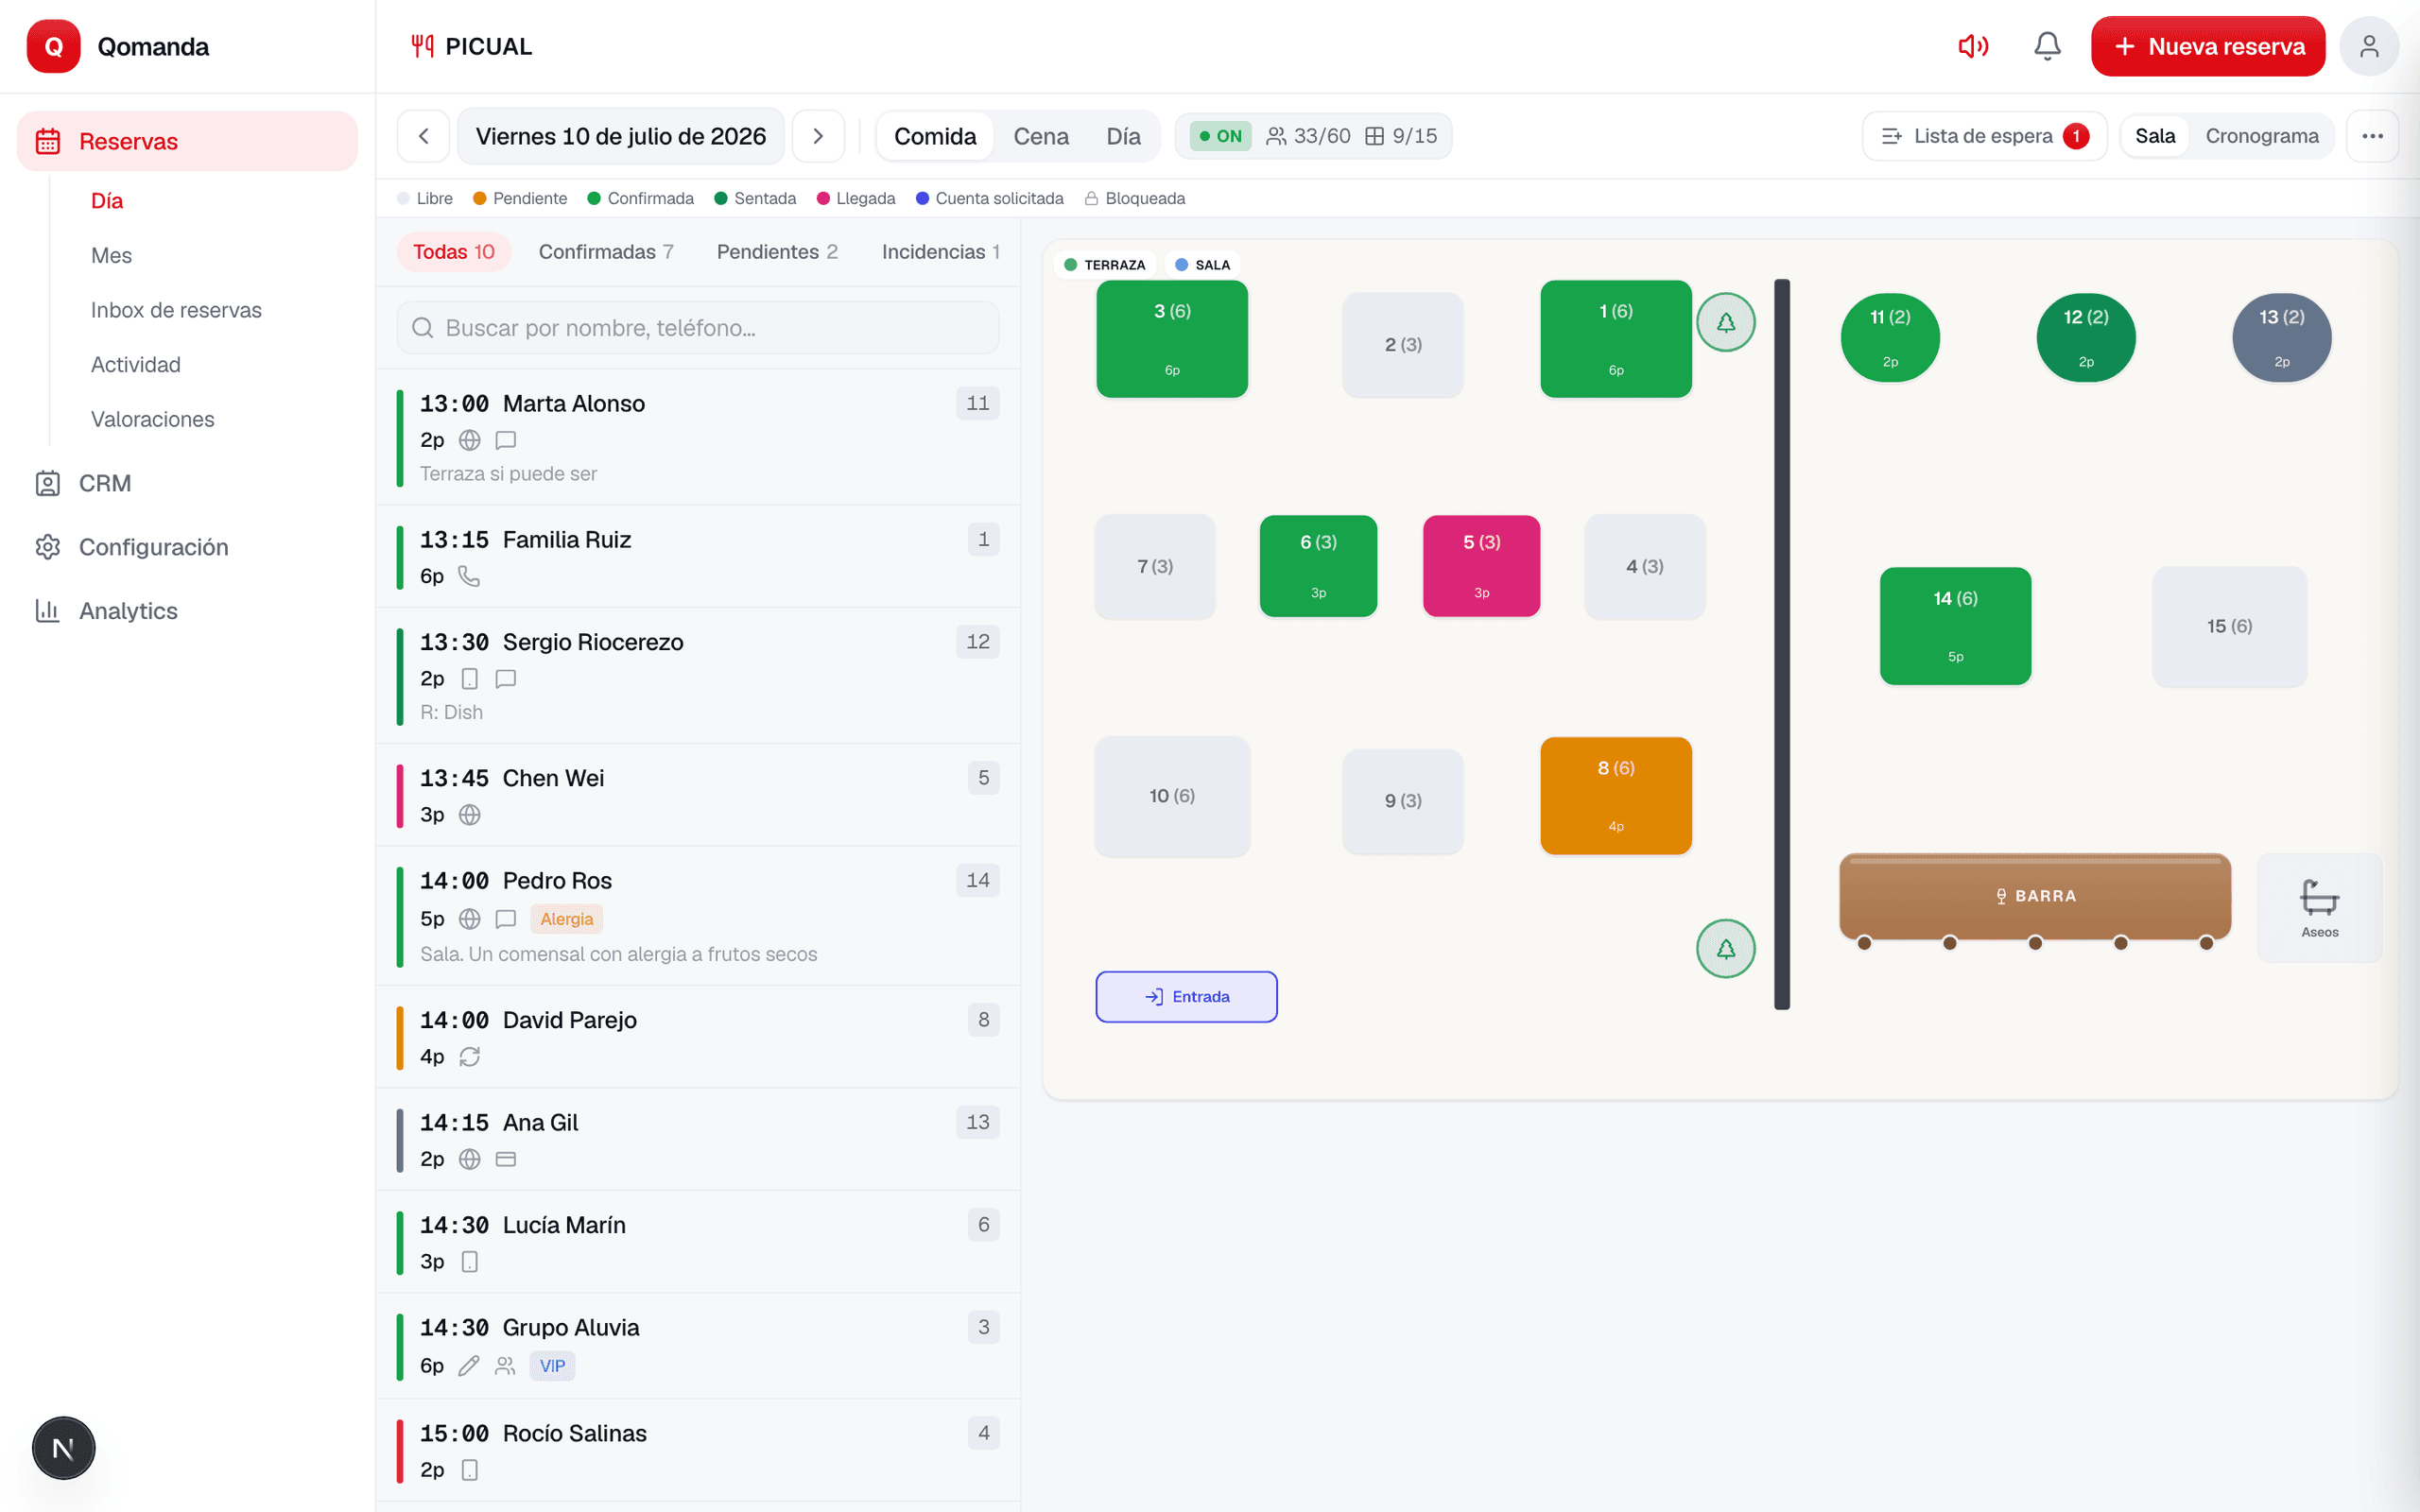The height and width of the screenshot is (1512, 2420).
Task: Select the Confirmadas 7 tab
Action: pyautogui.click(x=606, y=252)
